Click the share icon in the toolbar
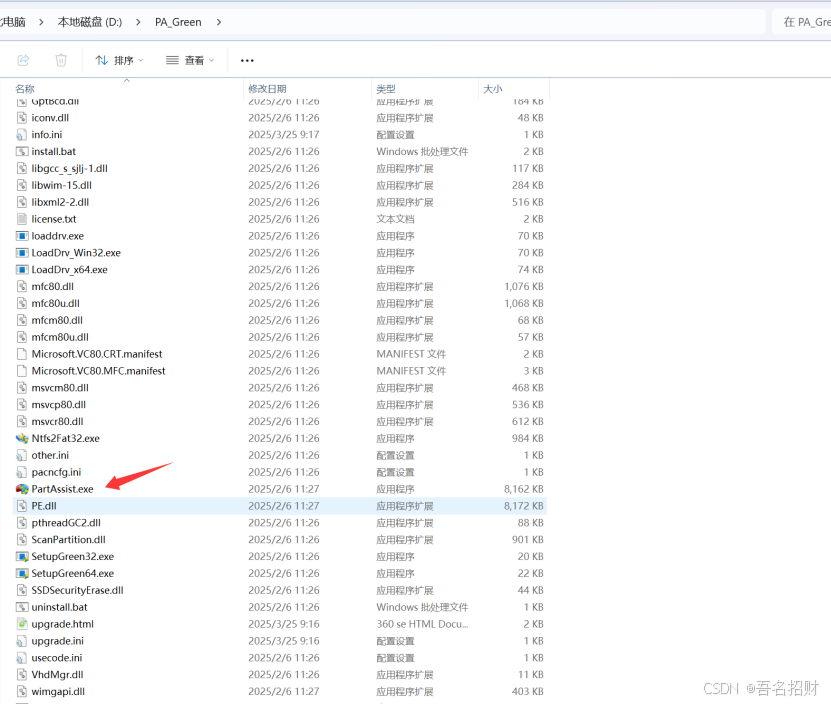The image size is (831, 704). (x=23, y=60)
